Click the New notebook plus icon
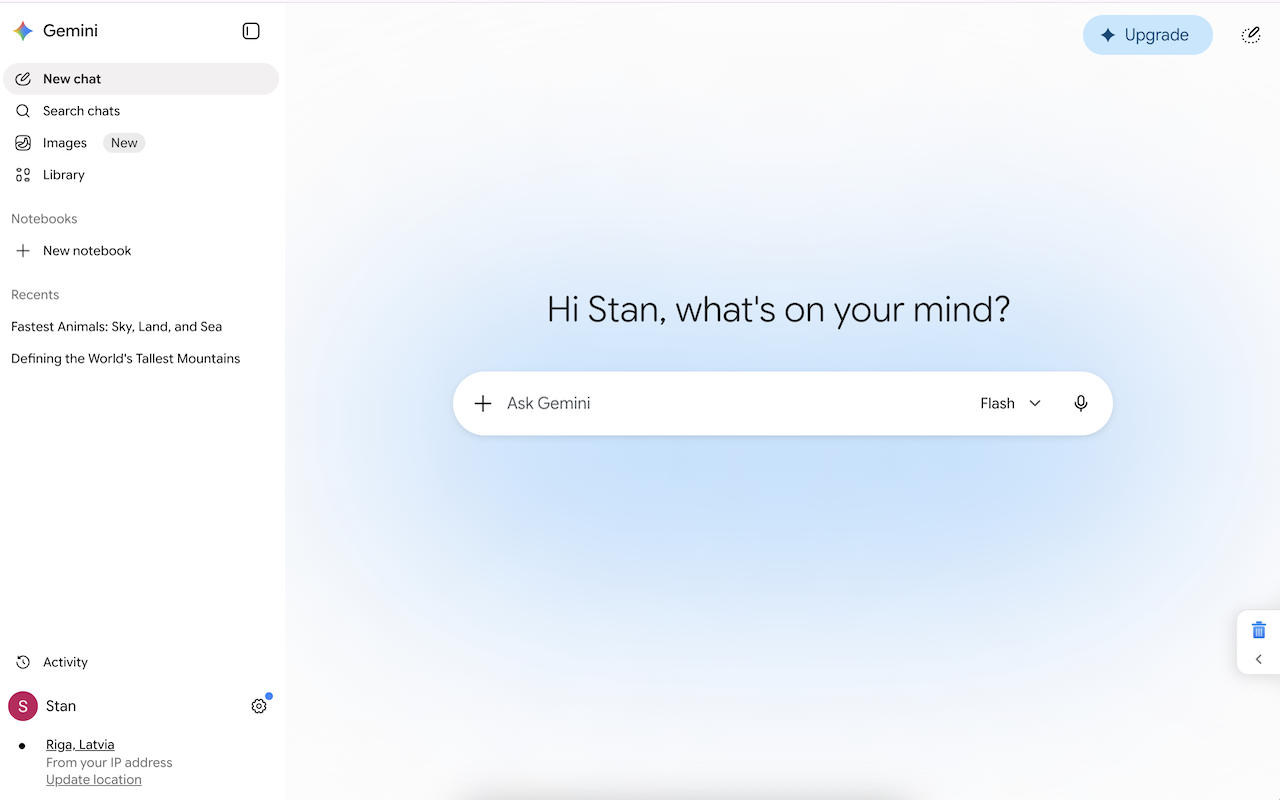 pos(23,251)
